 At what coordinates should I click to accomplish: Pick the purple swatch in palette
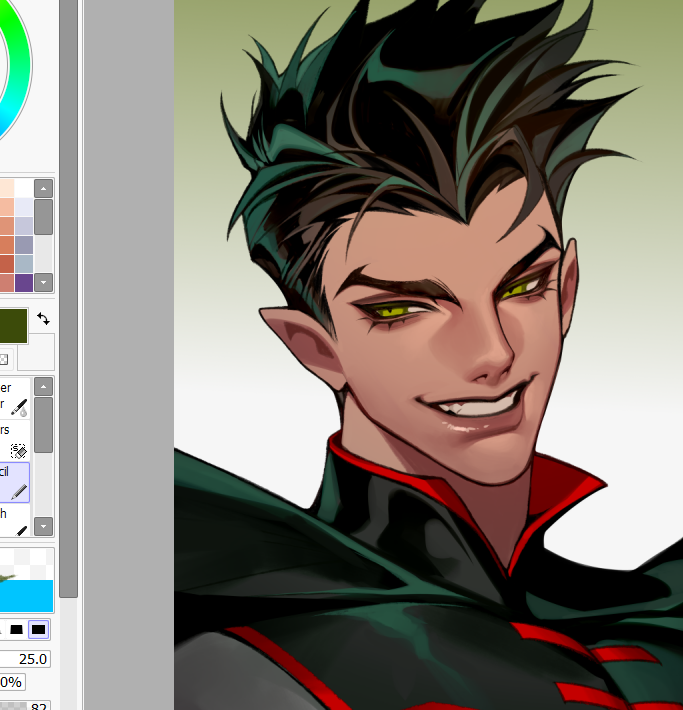pyautogui.click(x=24, y=283)
